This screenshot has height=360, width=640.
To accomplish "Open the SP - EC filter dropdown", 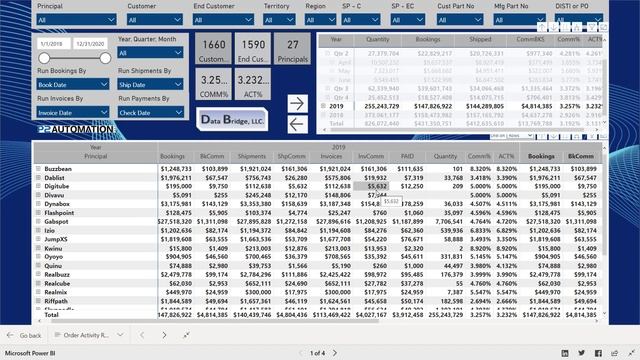I will pos(408,20).
